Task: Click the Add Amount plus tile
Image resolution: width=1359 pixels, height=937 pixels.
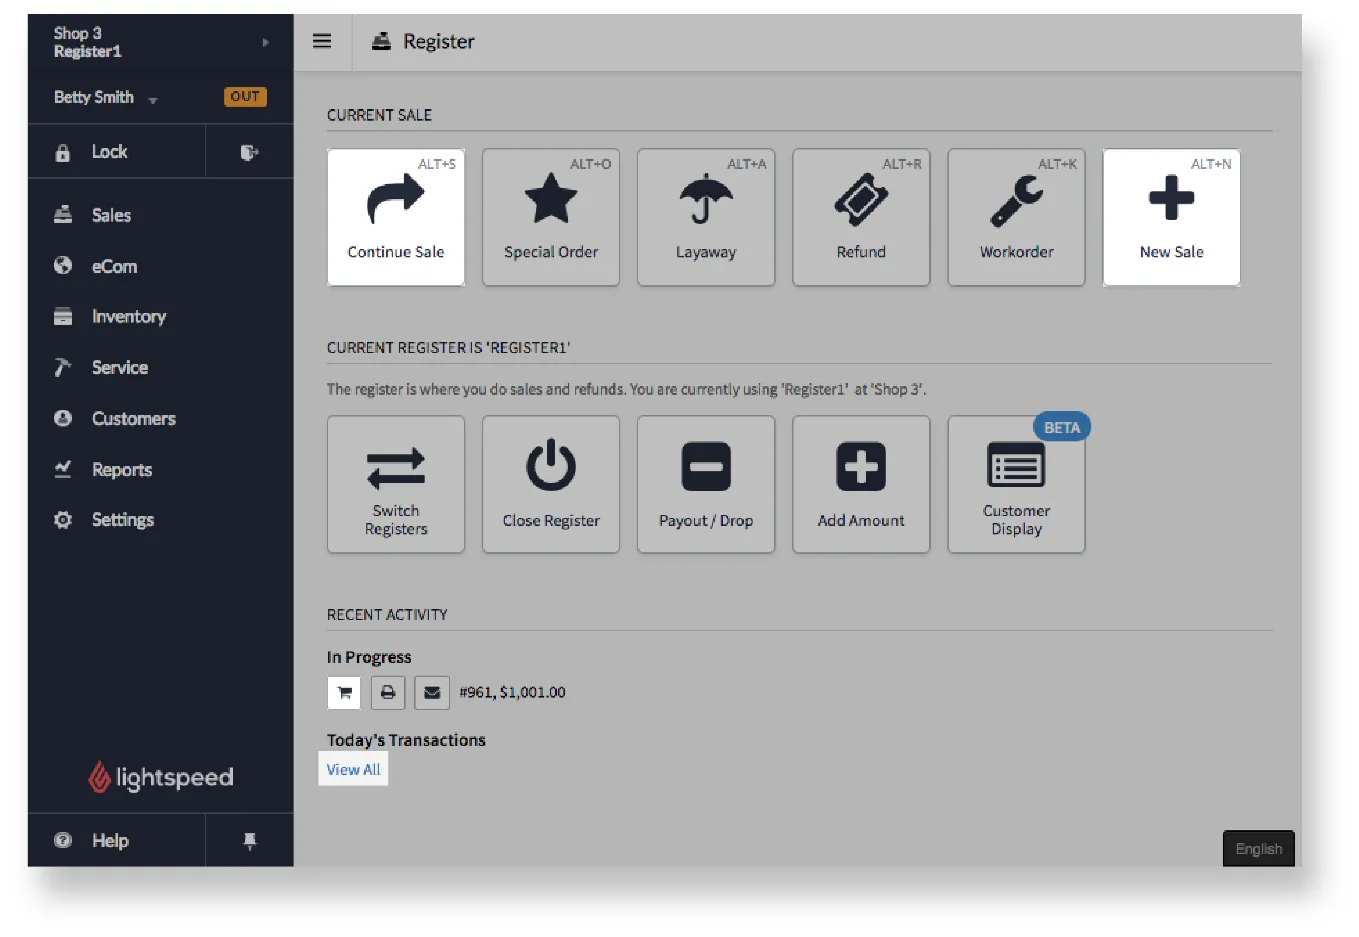Action: coord(861,484)
